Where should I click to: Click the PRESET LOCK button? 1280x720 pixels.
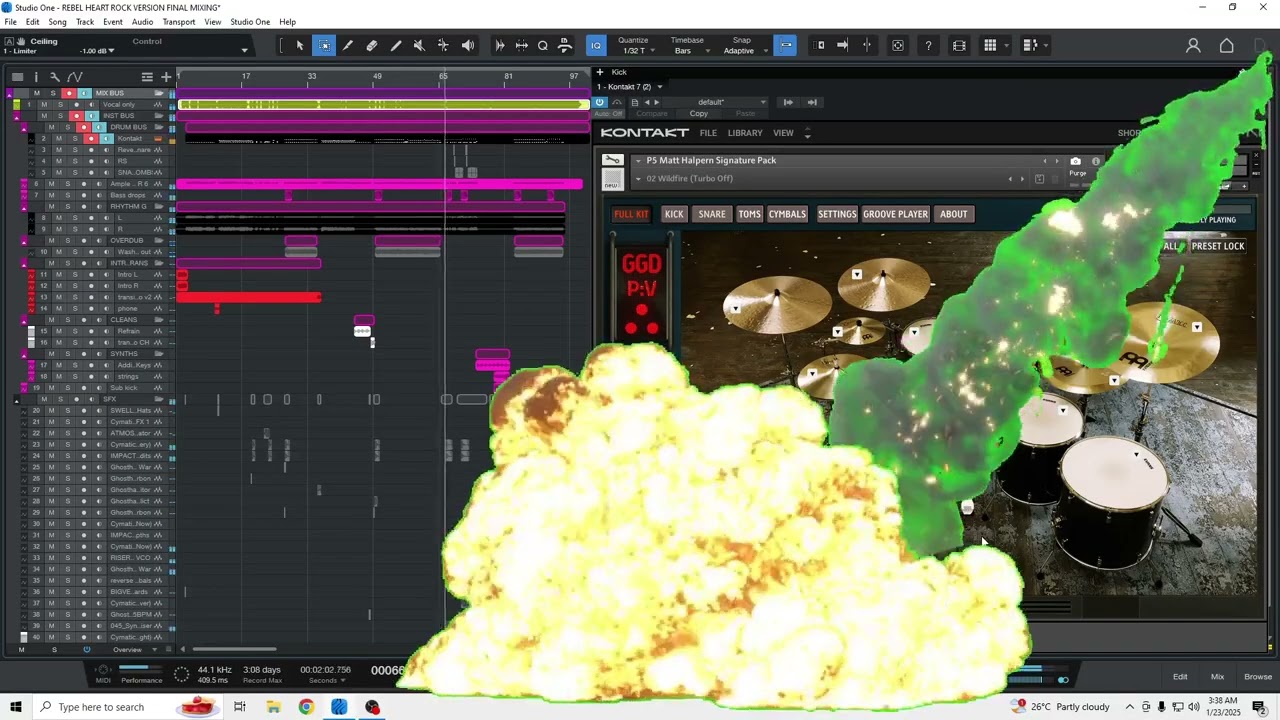(x=1218, y=246)
